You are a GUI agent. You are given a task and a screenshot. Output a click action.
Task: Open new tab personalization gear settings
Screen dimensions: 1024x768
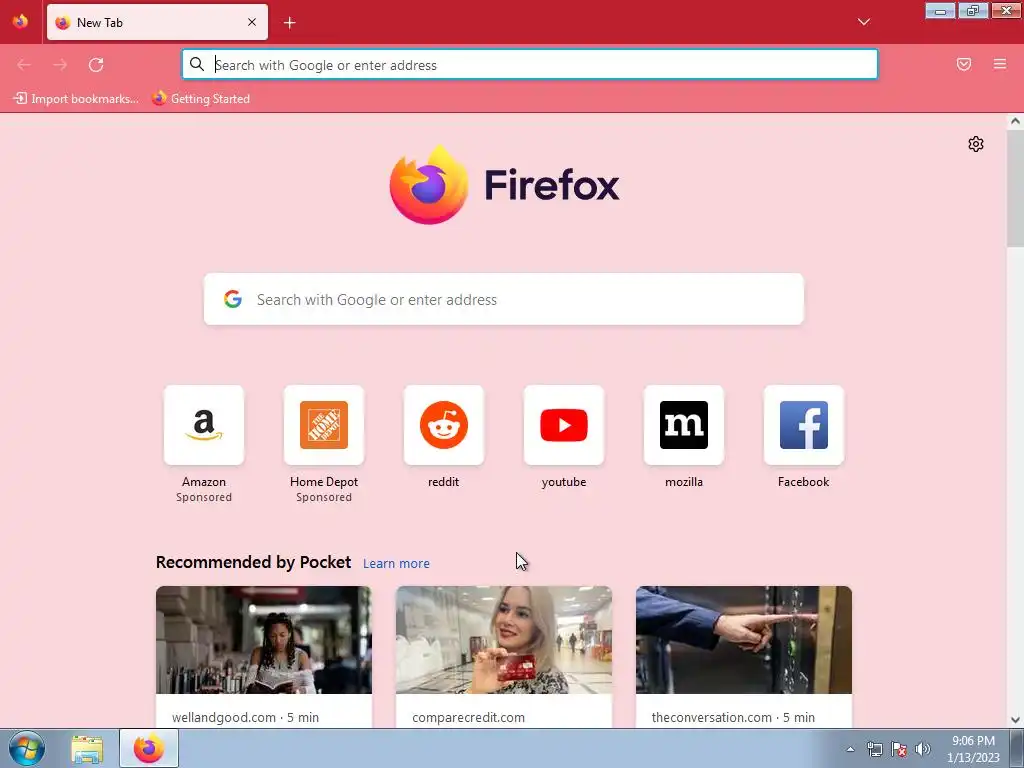tap(976, 144)
